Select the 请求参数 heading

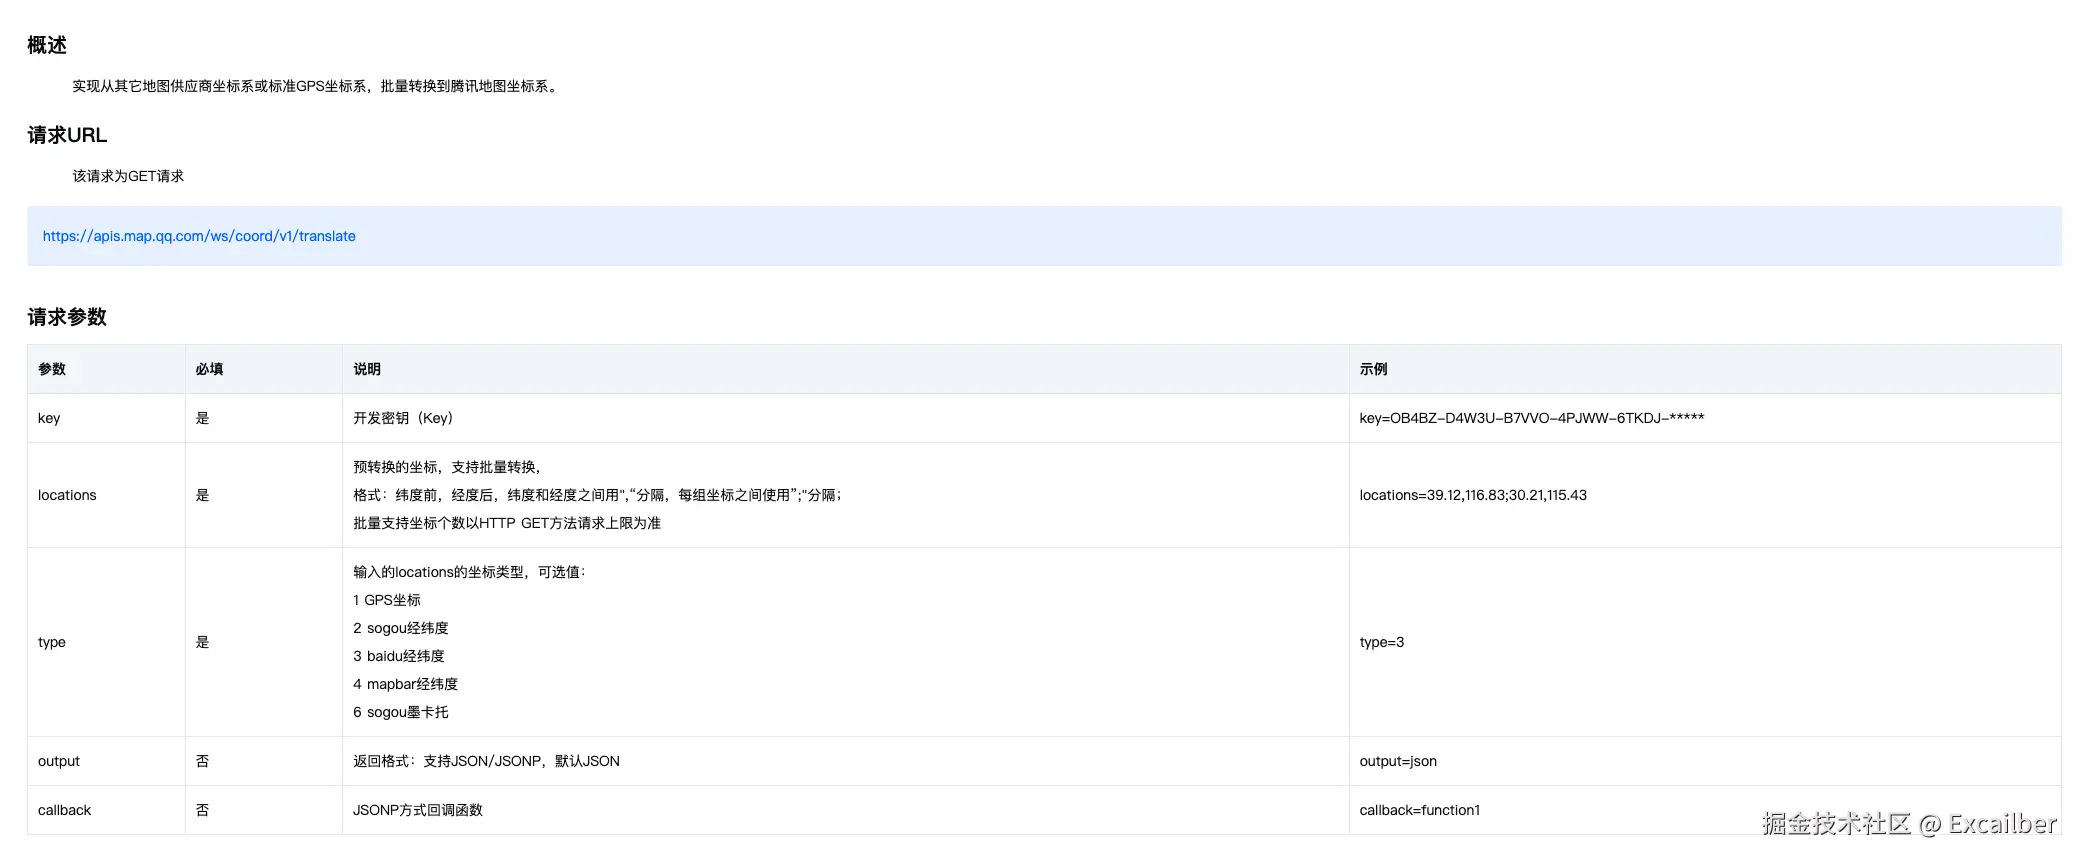[x=67, y=317]
